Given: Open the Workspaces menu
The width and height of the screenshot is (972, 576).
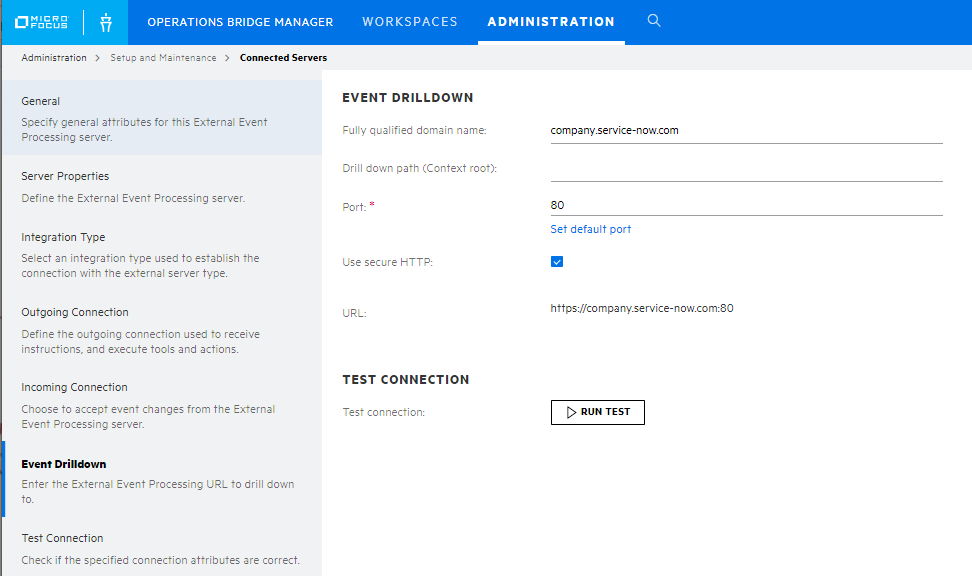Looking at the screenshot, I should (410, 22).
